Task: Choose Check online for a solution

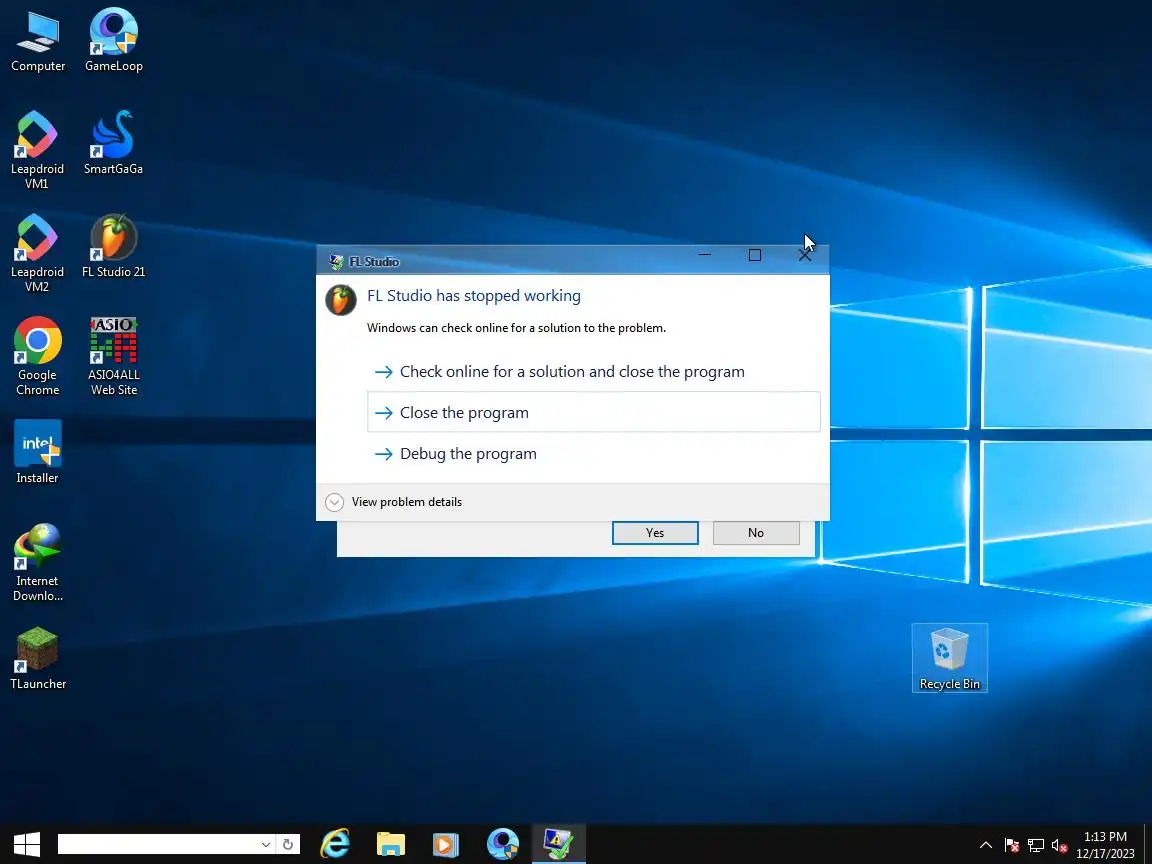Action: click(x=594, y=372)
